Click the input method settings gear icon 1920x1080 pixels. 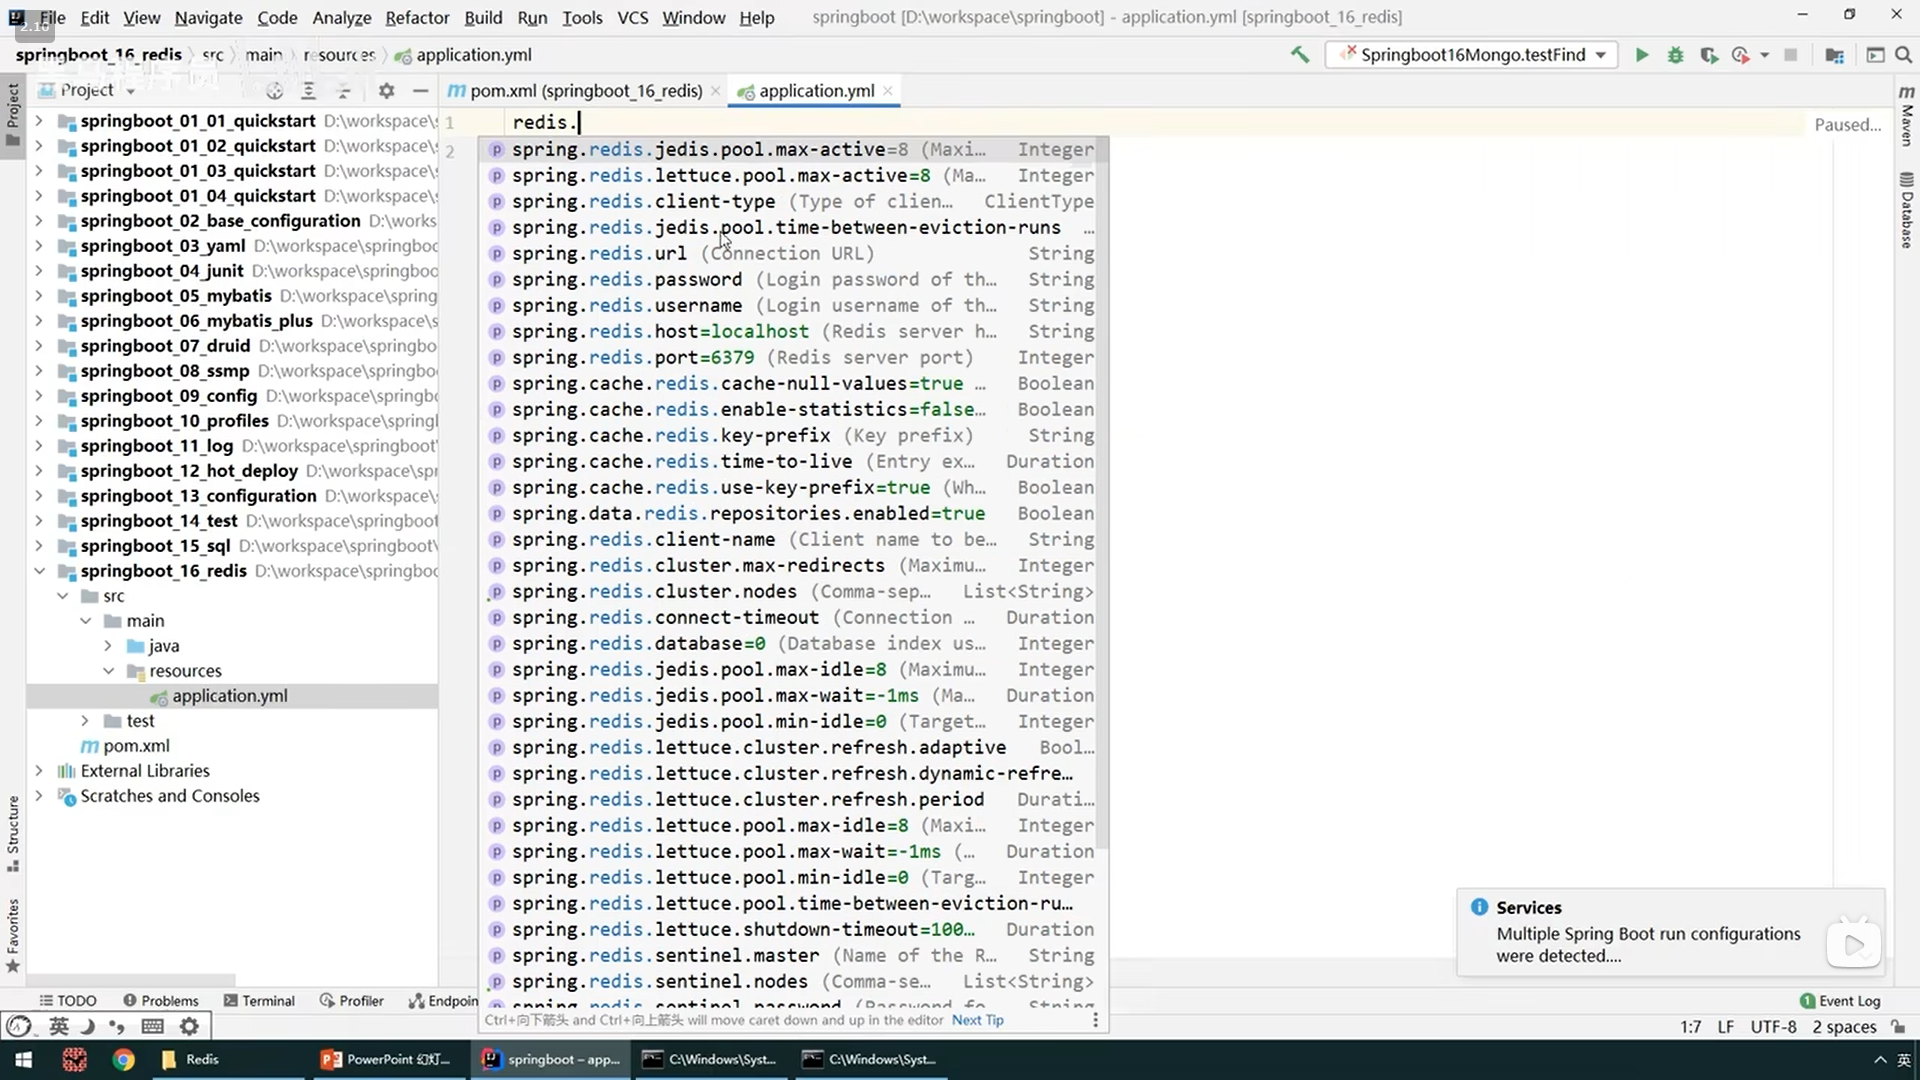(189, 1026)
